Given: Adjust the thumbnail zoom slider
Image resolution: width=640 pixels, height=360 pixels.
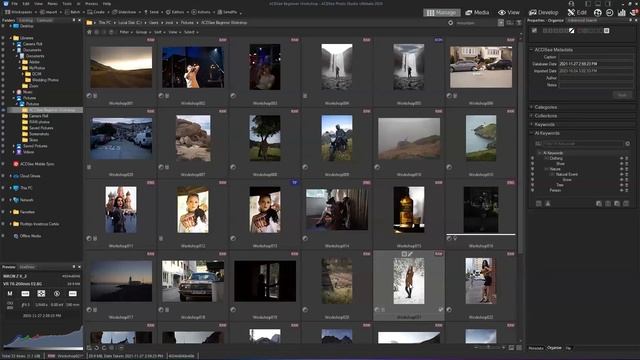Looking at the screenshot, I should click(489, 347).
